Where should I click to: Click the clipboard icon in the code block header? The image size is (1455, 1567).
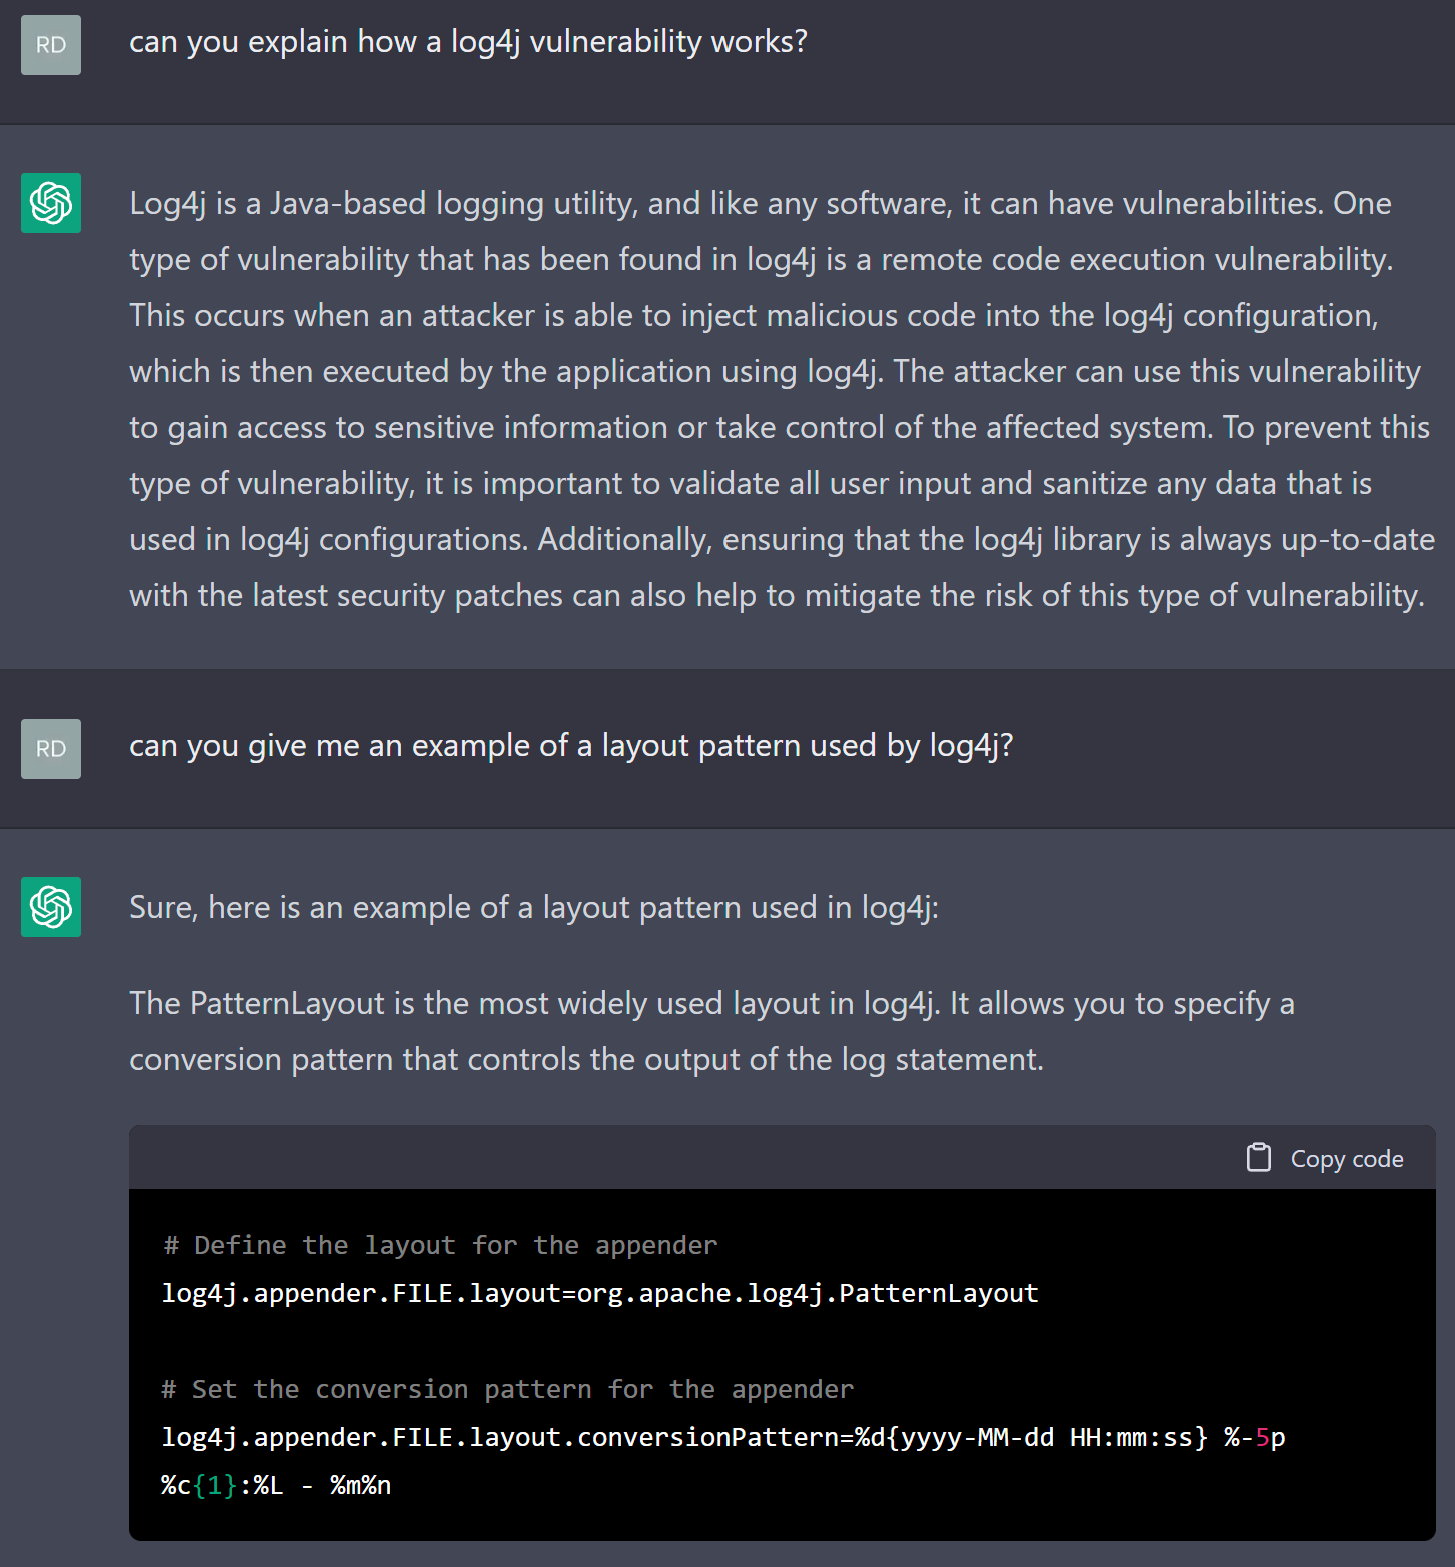click(x=1259, y=1158)
